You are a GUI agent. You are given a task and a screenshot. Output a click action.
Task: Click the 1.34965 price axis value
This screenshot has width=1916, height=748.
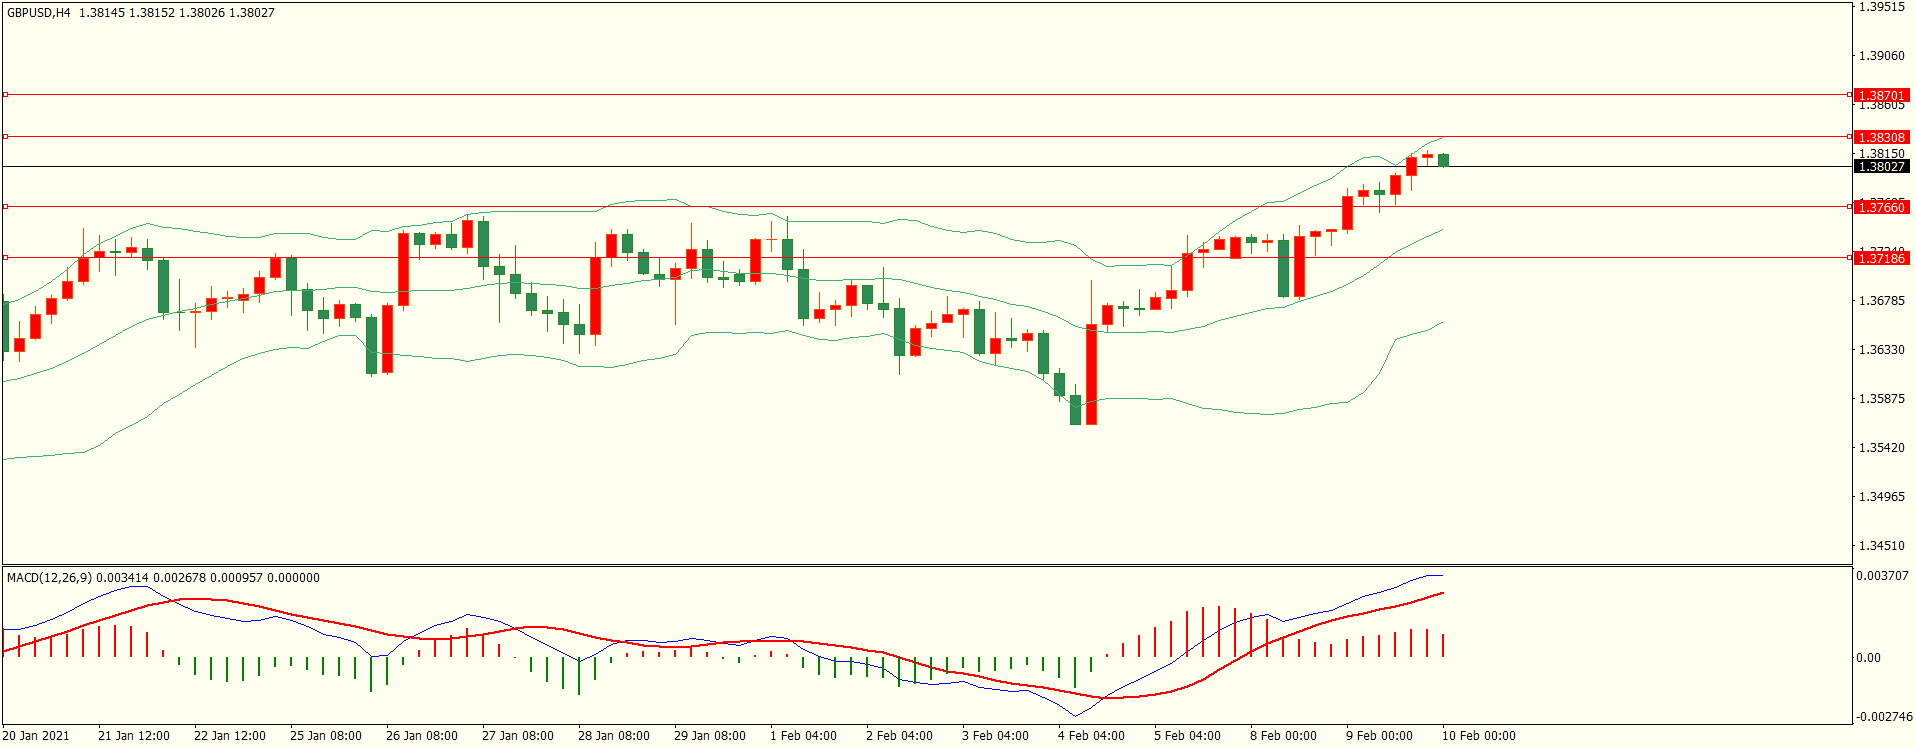(1881, 497)
